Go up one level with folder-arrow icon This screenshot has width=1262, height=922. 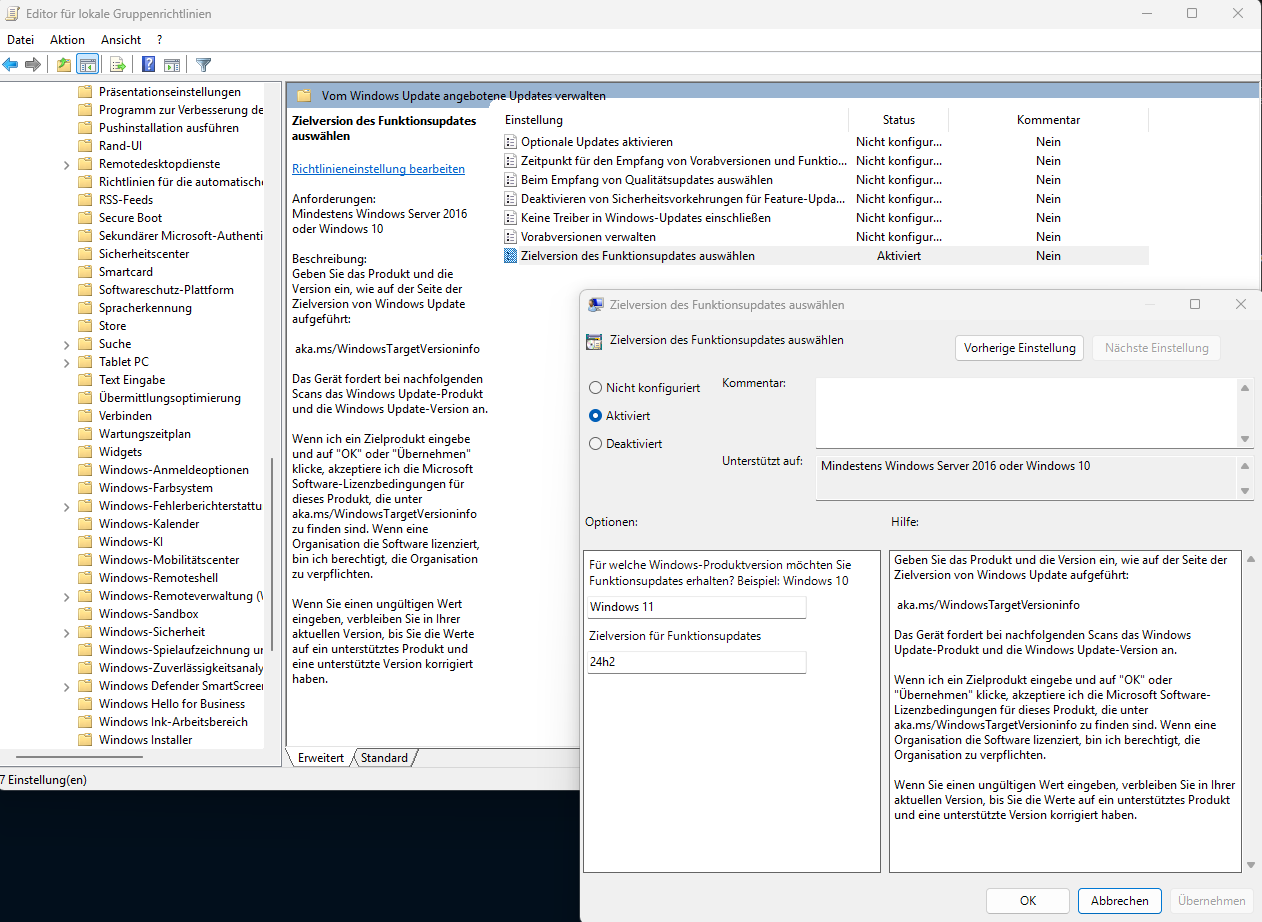coord(64,65)
